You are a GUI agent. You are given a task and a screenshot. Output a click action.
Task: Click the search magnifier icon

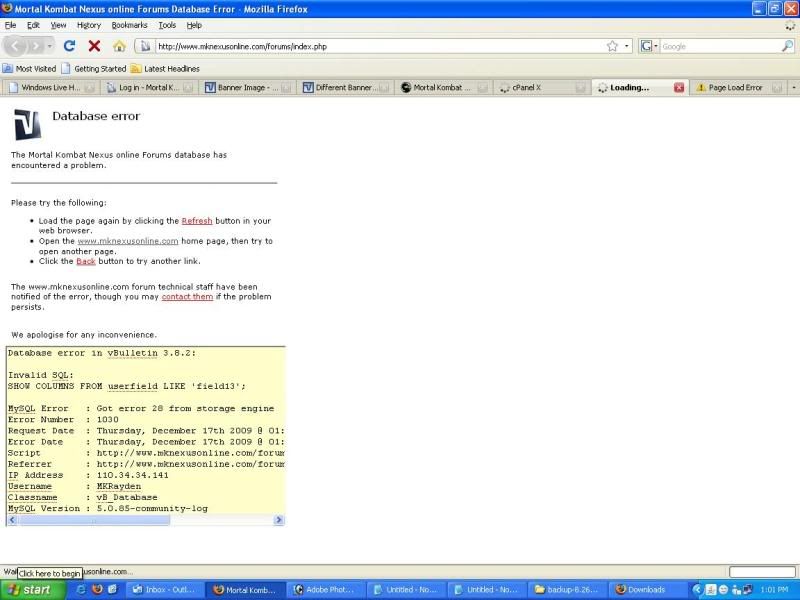click(x=787, y=46)
